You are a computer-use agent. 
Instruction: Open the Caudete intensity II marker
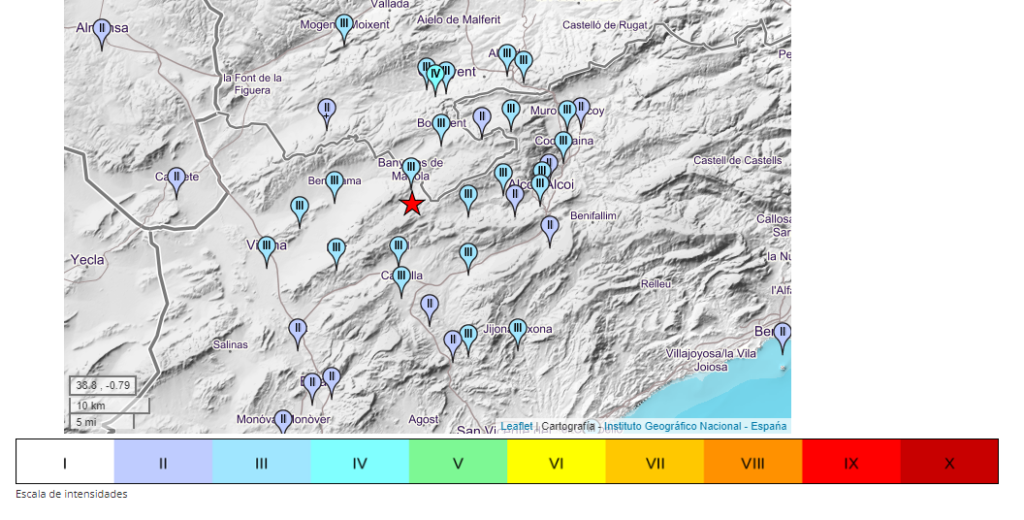pyautogui.click(x=177, y=179)
